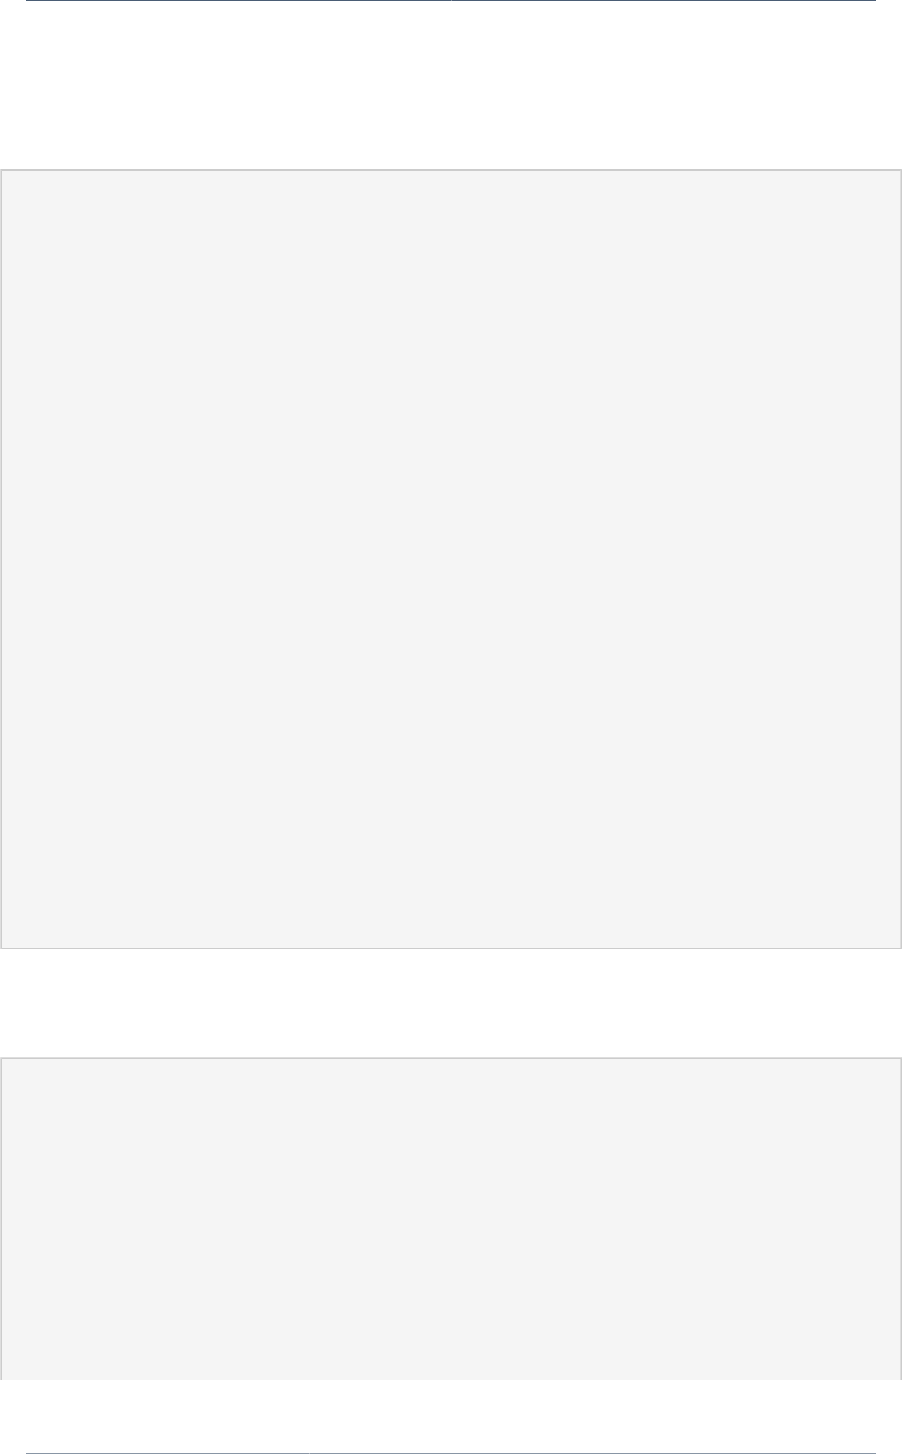The image size is (902, 1454).
Task: Click the bottom-right corner of the upper gray block
Action: coord(900,947)
